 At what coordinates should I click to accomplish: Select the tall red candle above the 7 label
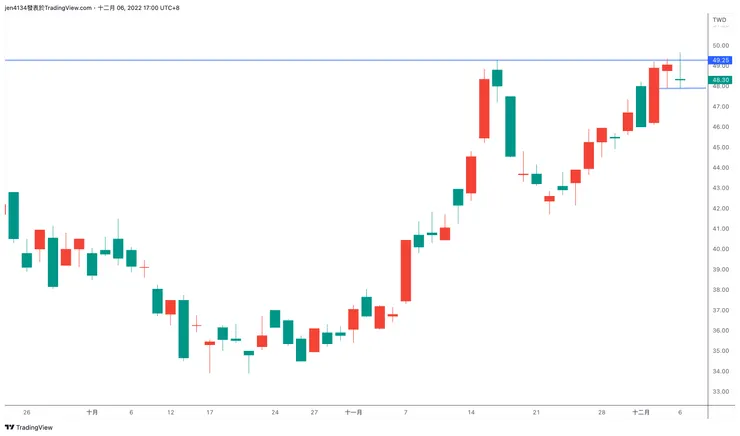(406, 270)
